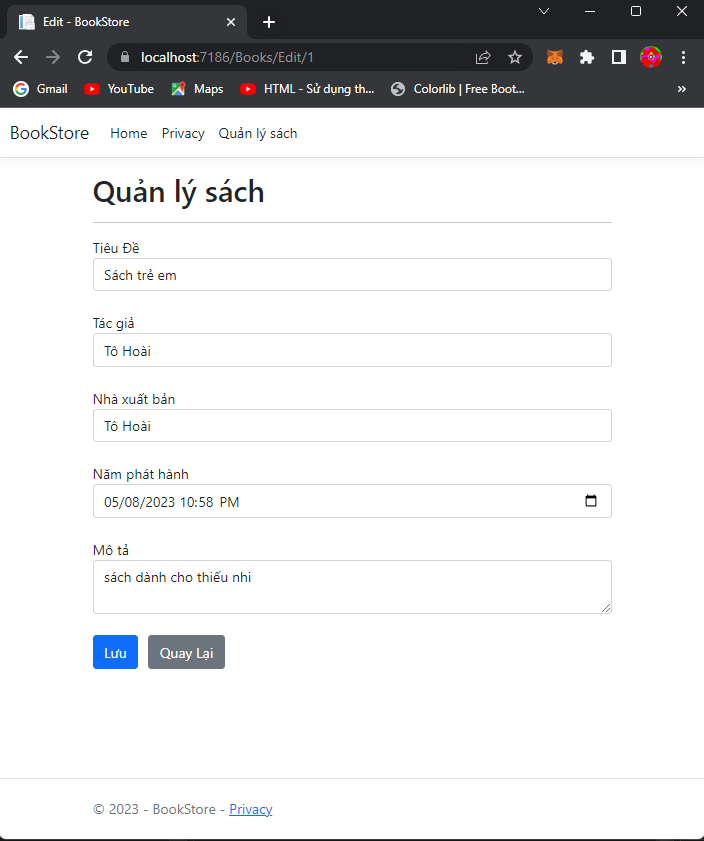Screen dimensions: 704x841
Task: Open the share this page icon
Action: coord(483,57)
